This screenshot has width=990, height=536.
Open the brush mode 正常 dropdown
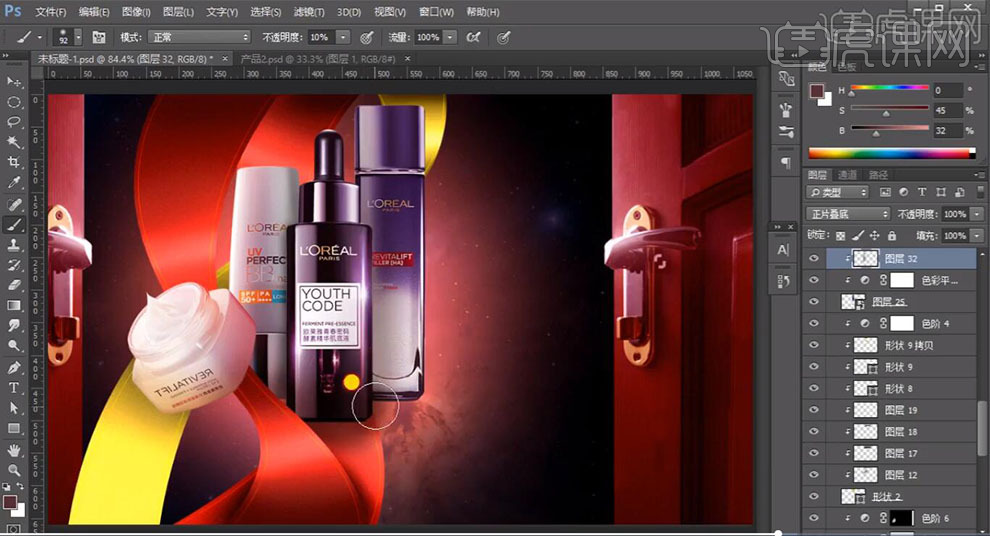pos(200,37)
